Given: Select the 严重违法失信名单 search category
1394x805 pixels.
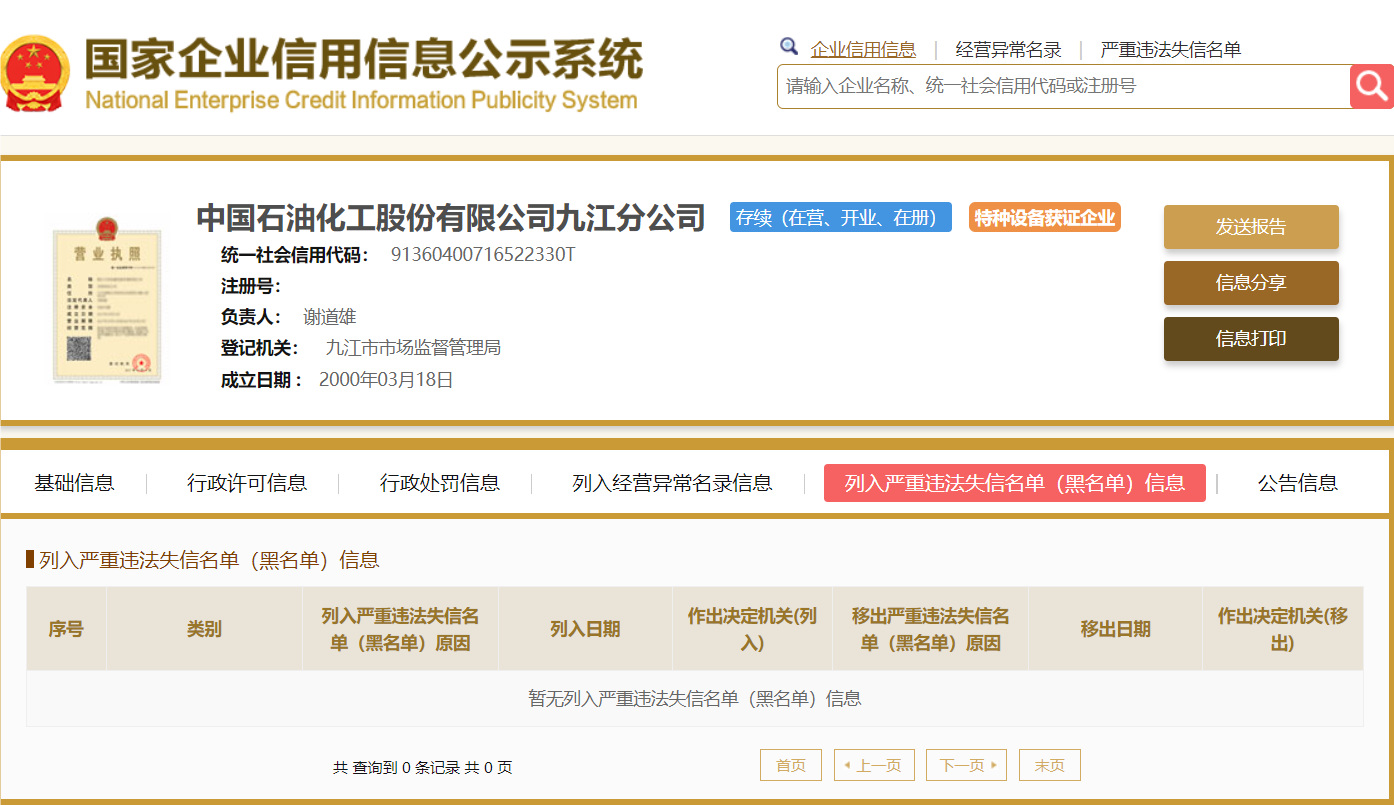Looking at the screenshot, I should coord(1171,50).
